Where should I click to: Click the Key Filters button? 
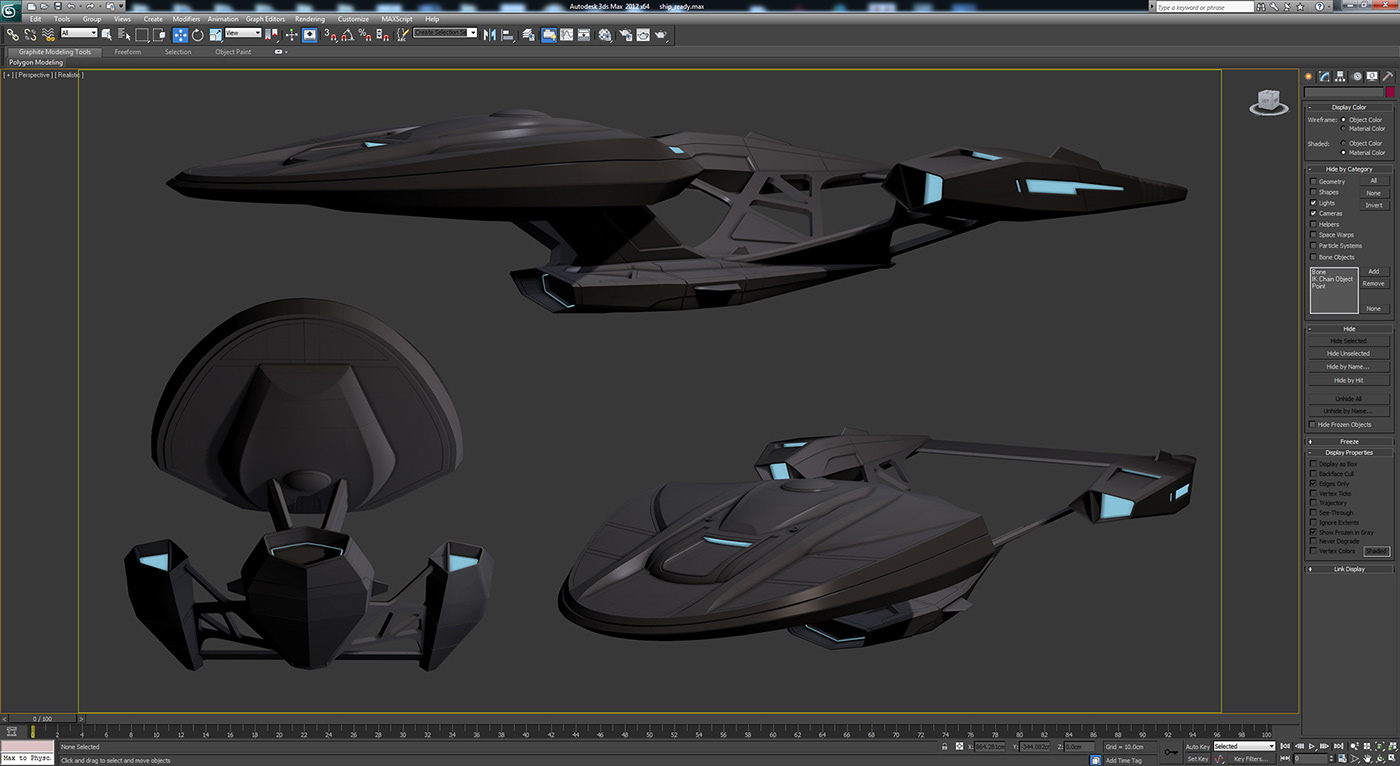[1251, 759]
